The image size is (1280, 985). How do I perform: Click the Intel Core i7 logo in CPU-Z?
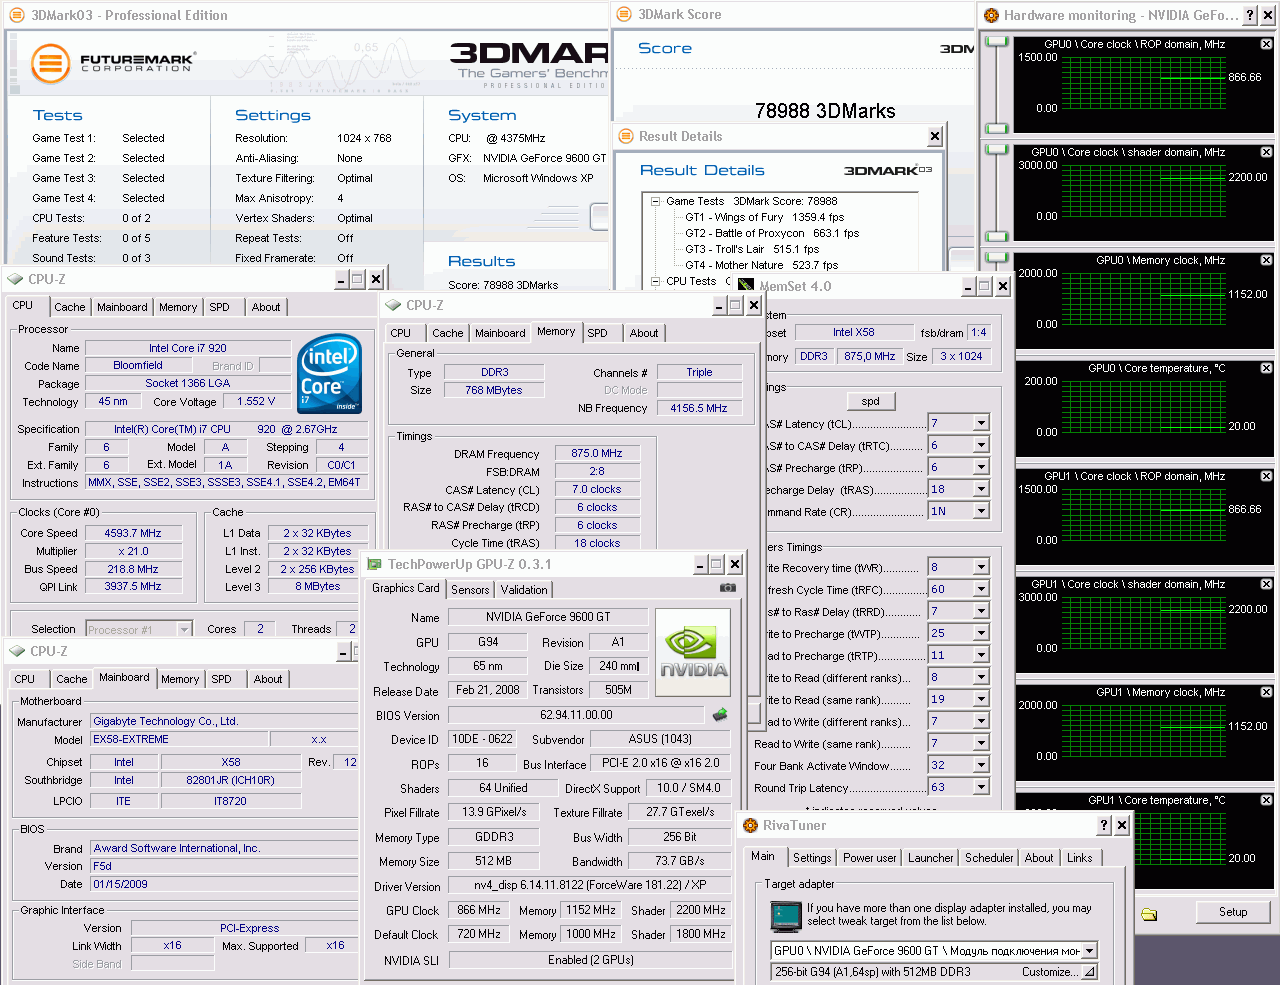tap(329, 374)
